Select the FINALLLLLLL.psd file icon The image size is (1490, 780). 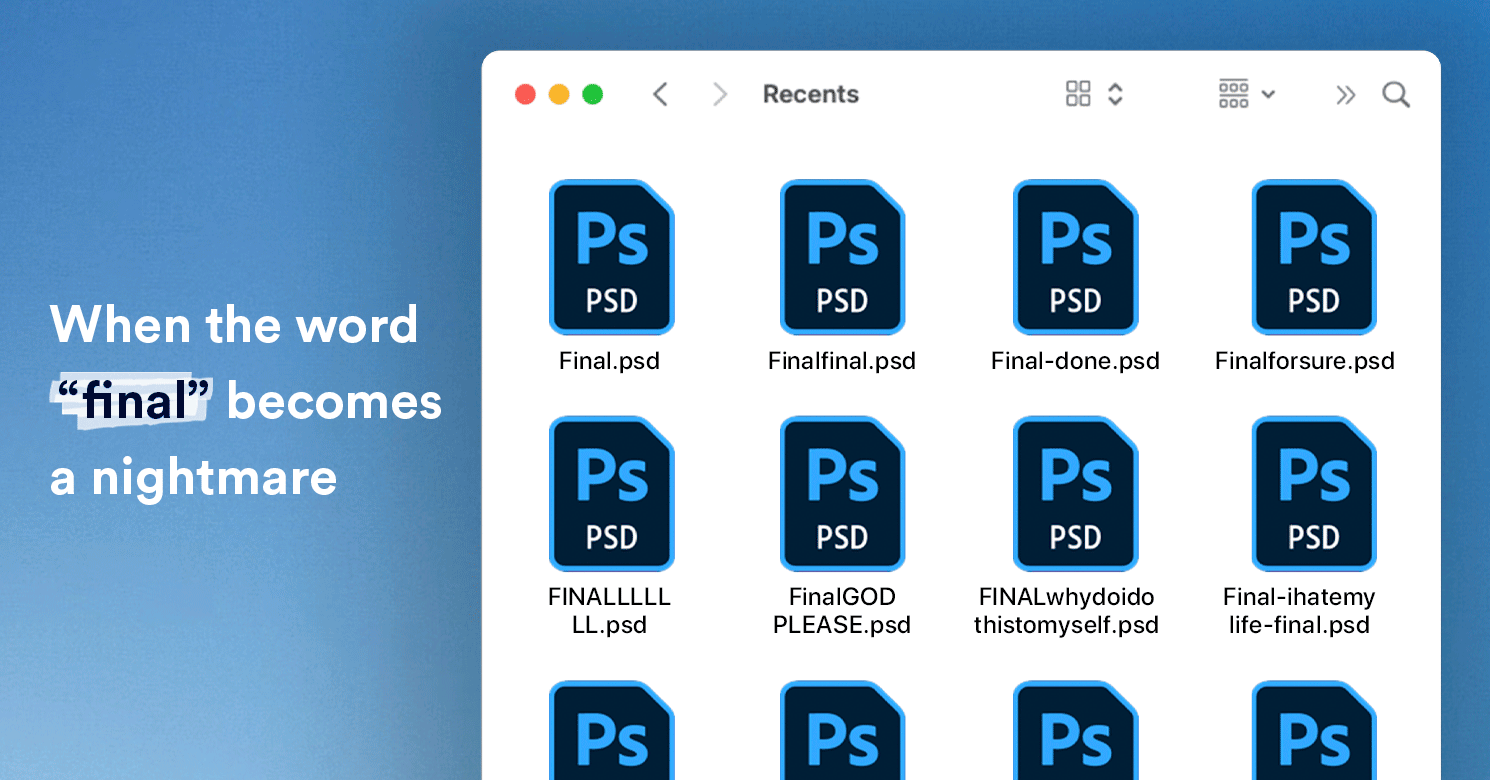[611, 494]
